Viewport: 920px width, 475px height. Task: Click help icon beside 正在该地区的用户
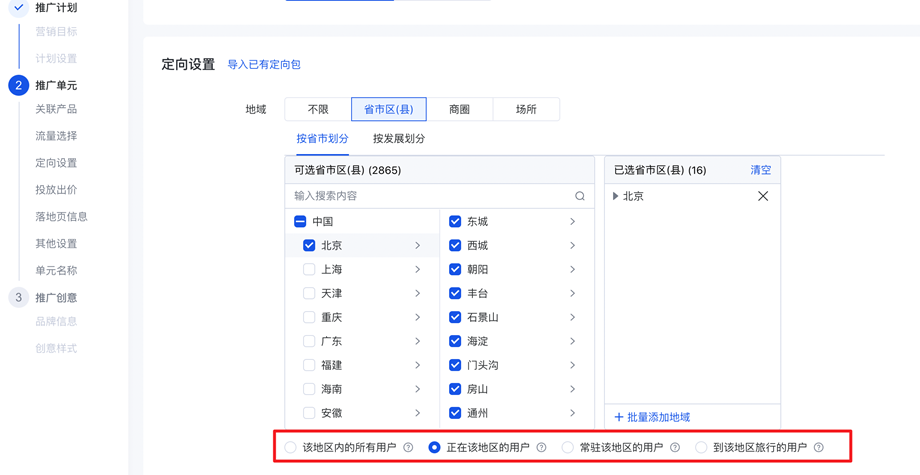point(542,448)
